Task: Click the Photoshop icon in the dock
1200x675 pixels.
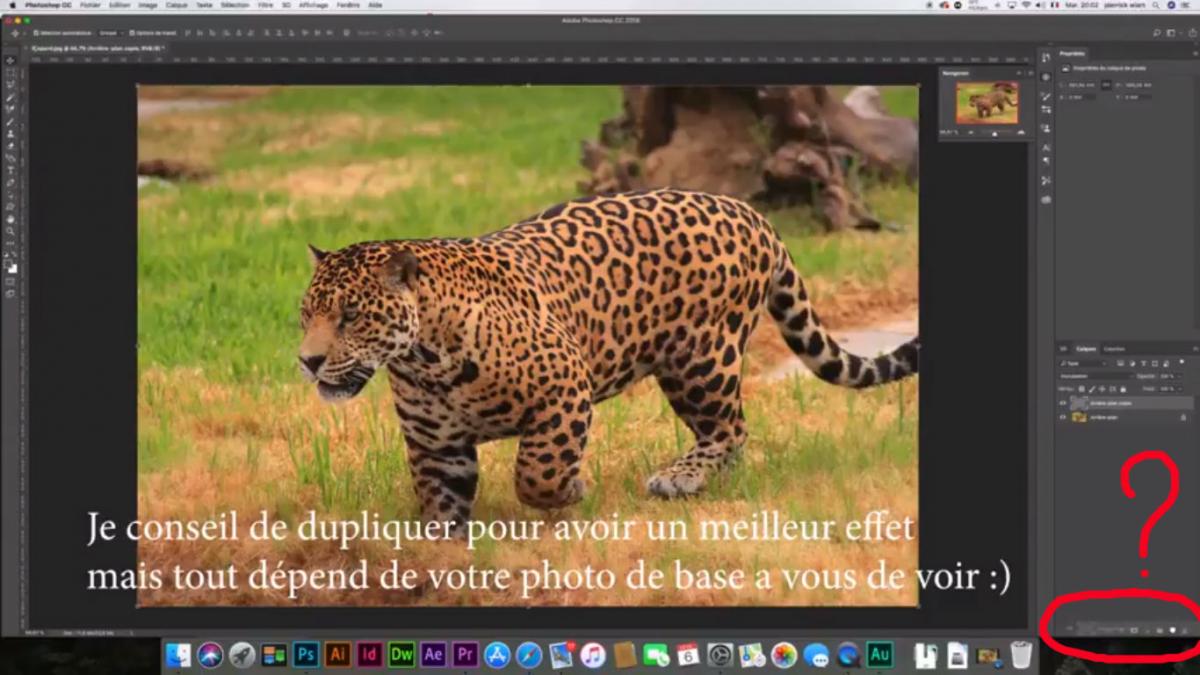Action: pyautogui.click(x=306, y=655)
